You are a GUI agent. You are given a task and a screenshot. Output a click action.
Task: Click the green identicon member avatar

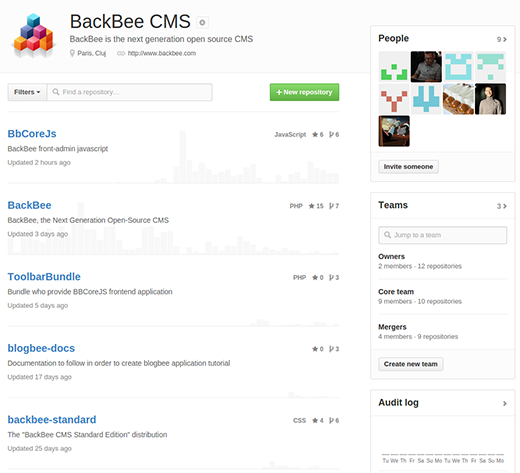pyautogui.click(x=394, y=66)
